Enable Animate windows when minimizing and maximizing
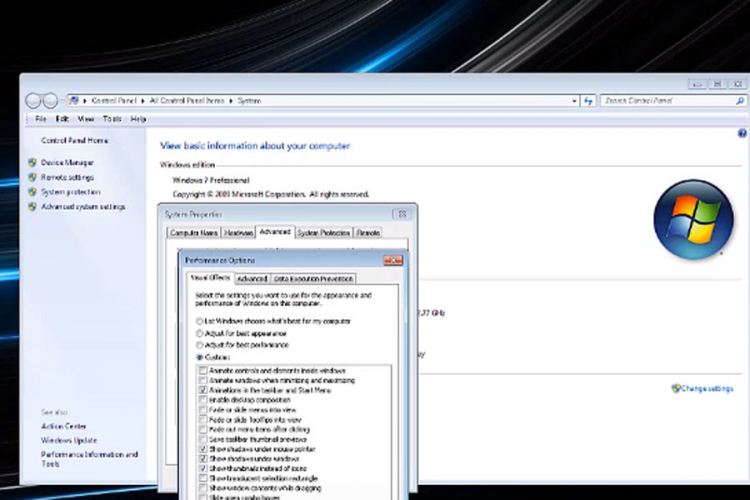 (x=203, y=381)
